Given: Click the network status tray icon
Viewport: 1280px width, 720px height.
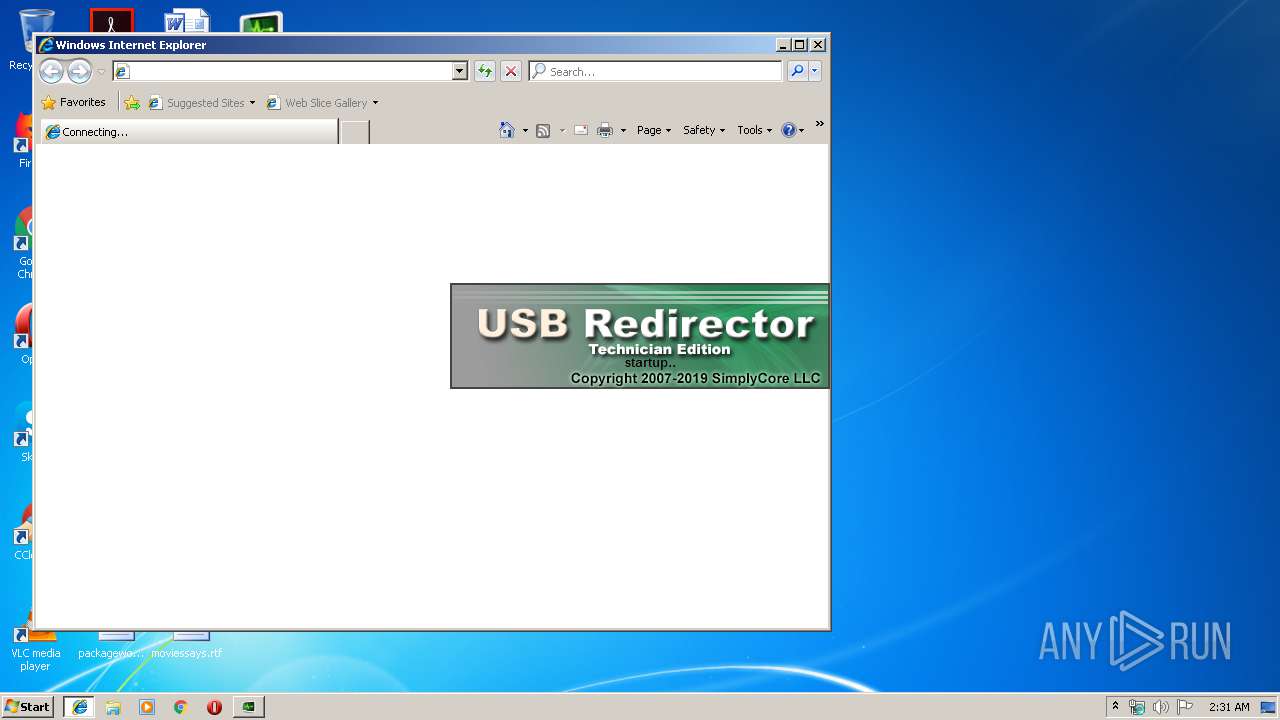Looking at the screenshot, I should [1137, 707].
